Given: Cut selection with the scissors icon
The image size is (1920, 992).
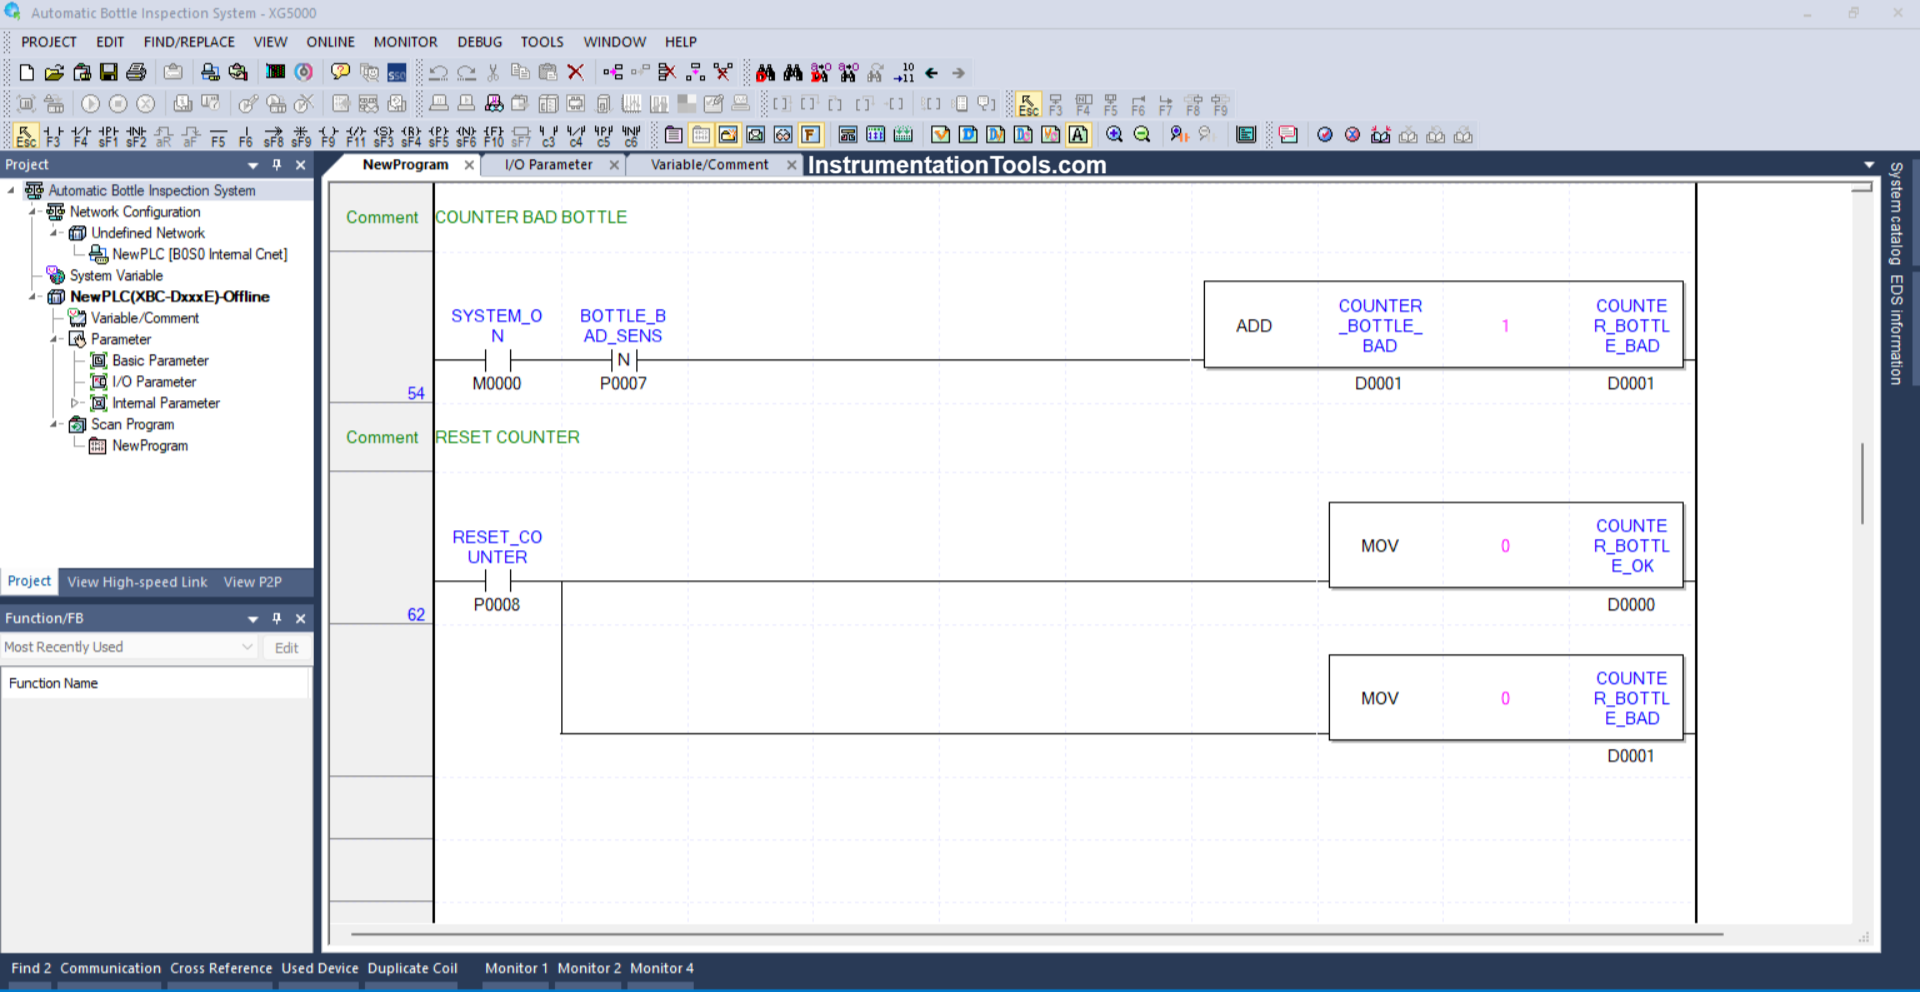Looking at the screenshot, I should (x=493, y=72).
